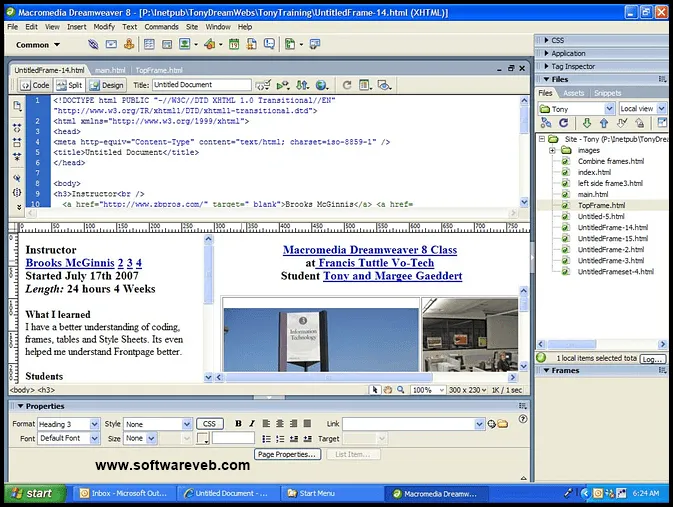Choose the Select arrow tool
This screenshot has height=507, width=673.
click(375, 390)
